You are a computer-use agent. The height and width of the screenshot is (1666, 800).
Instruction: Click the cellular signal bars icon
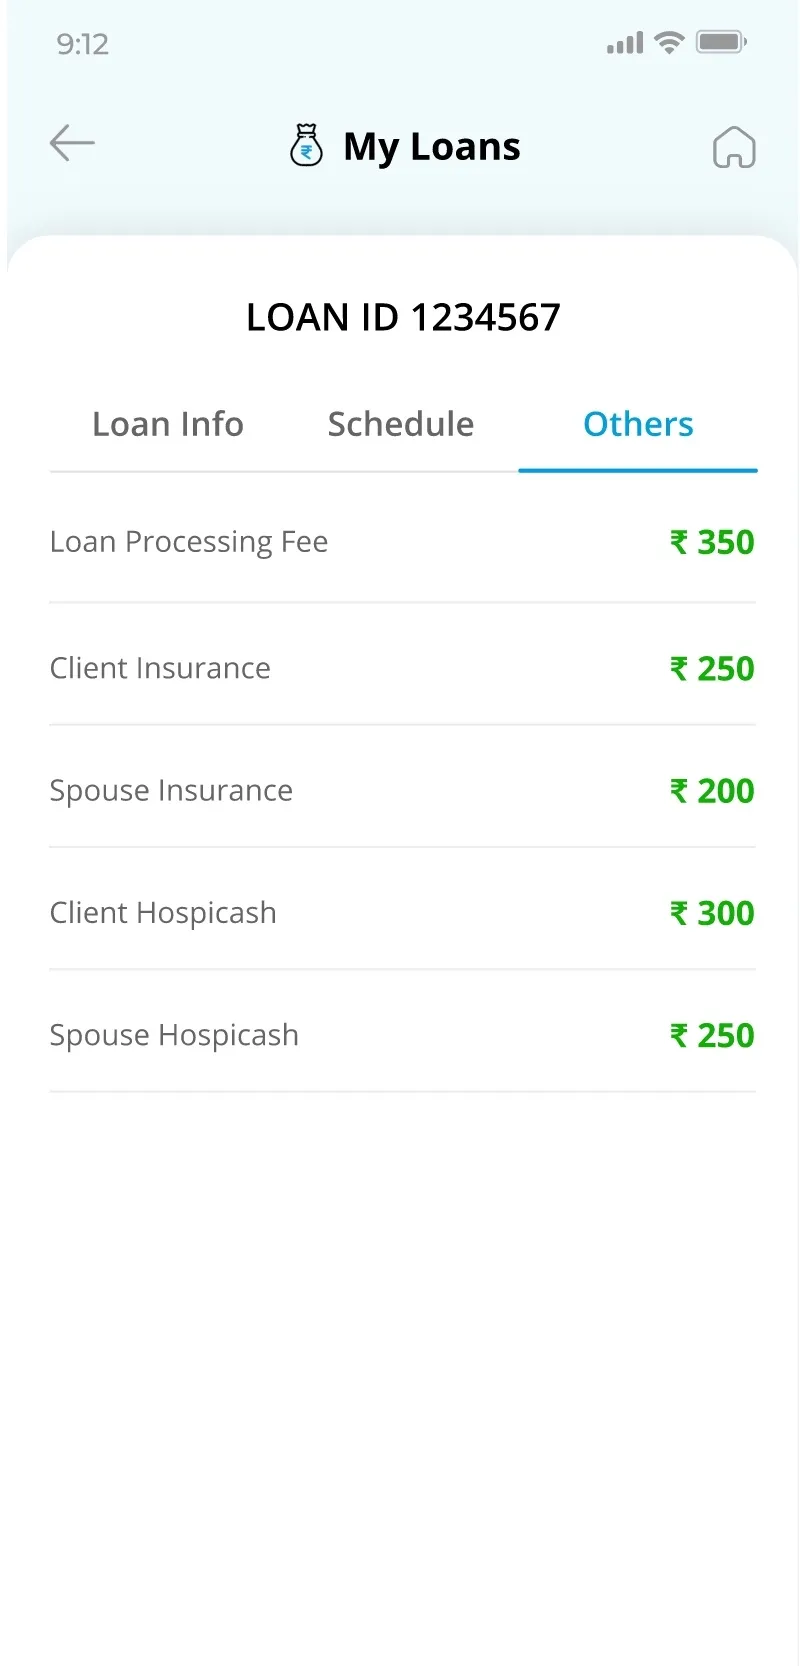(622, 43)
